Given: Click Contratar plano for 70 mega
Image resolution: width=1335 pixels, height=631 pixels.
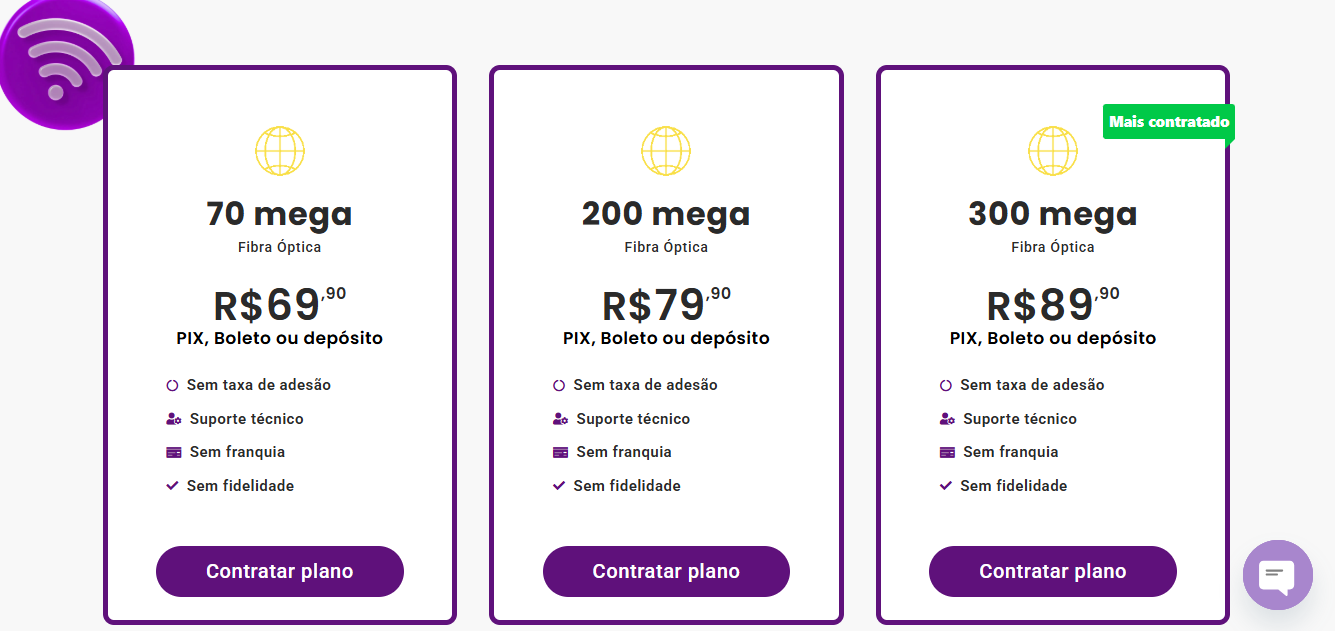Looking at the screenshot, I should click(280, 572).
